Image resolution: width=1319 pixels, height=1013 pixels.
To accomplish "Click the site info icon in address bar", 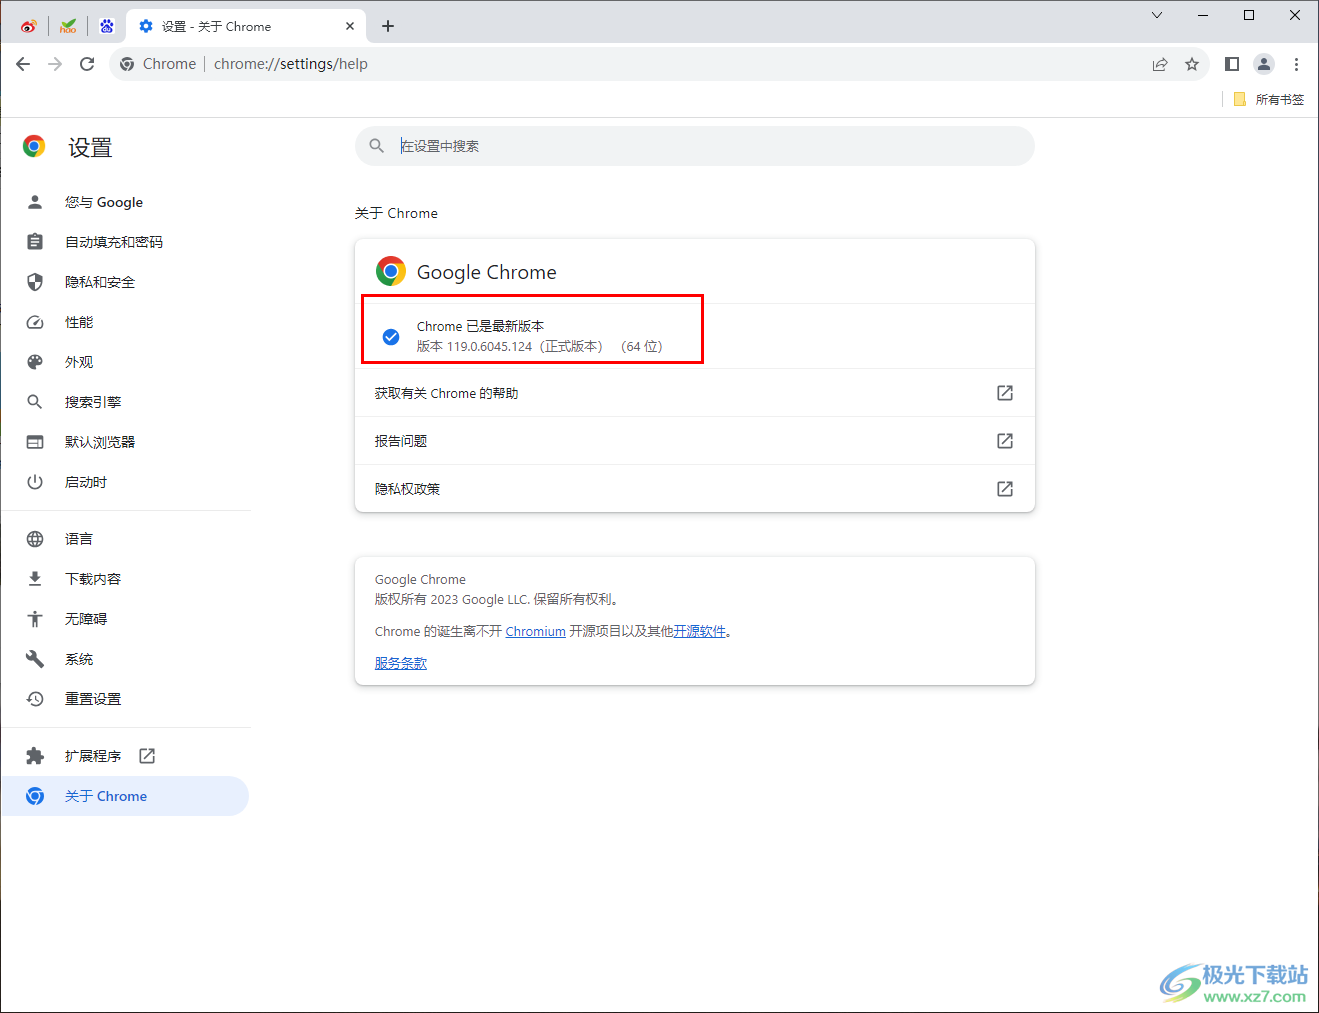I will (x=127, y=64).
